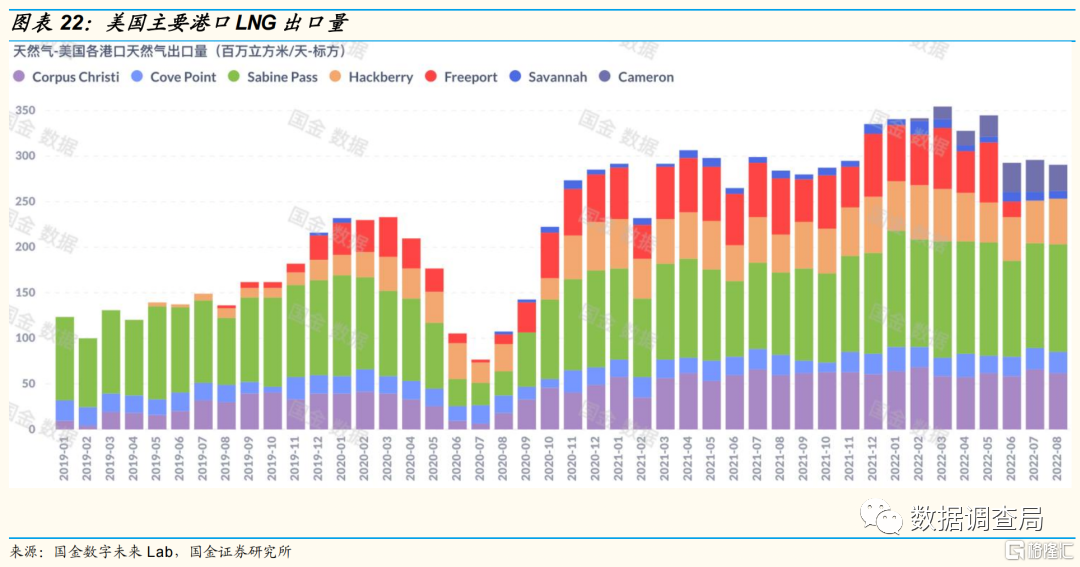Toggle Hackberry legend label
The height and width of the screenshot is (567, 1080).
pos(380,77)
